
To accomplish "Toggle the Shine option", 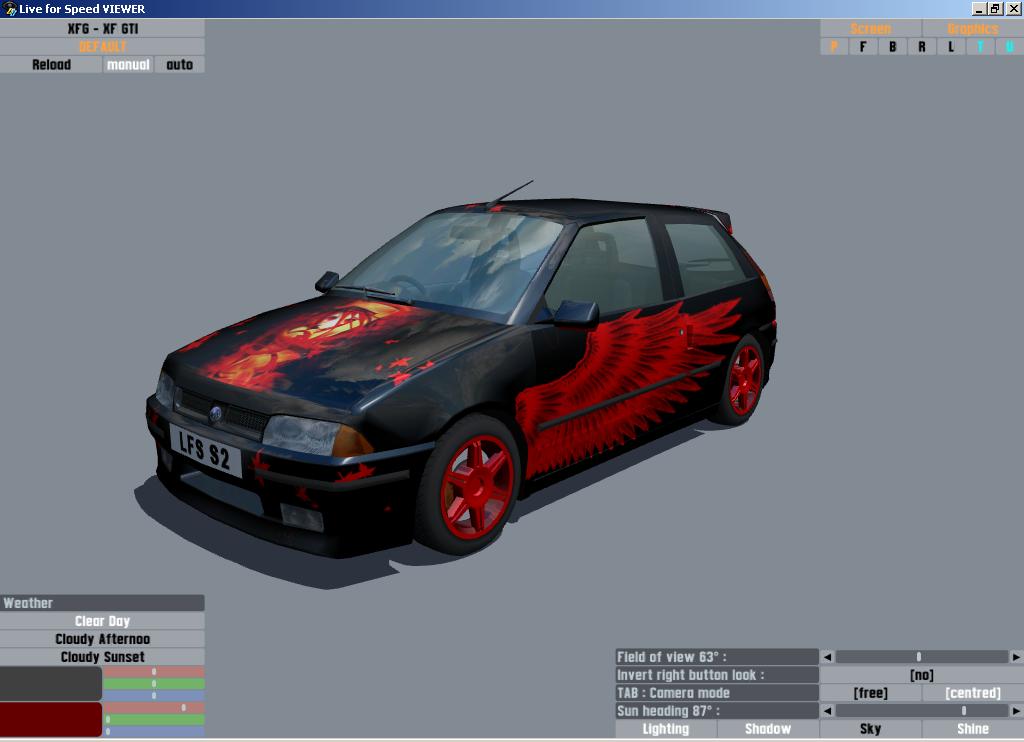I will pos(973,729).
